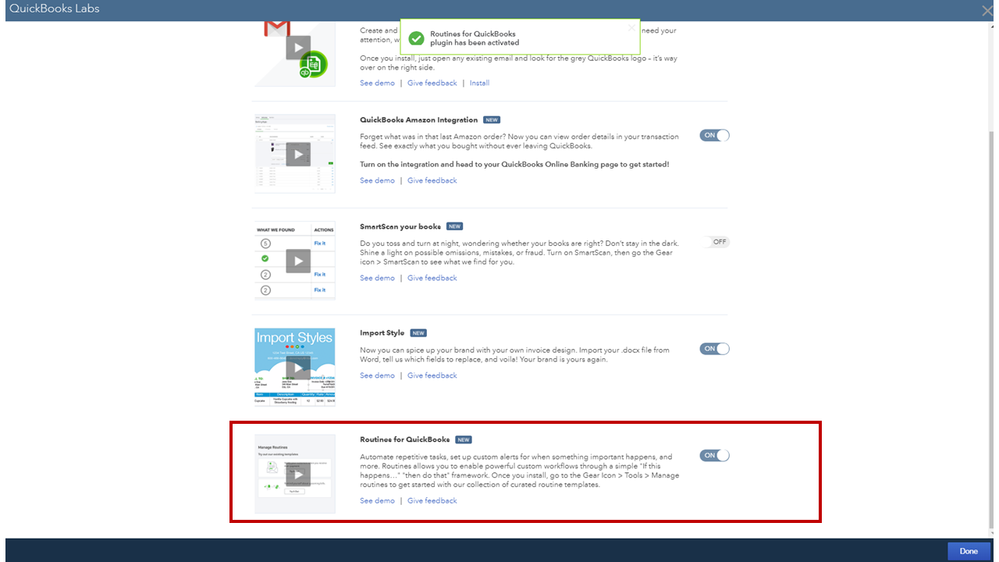Give feedback on Import Style
The image size is (999, 562).
click(x=432, y=375)
